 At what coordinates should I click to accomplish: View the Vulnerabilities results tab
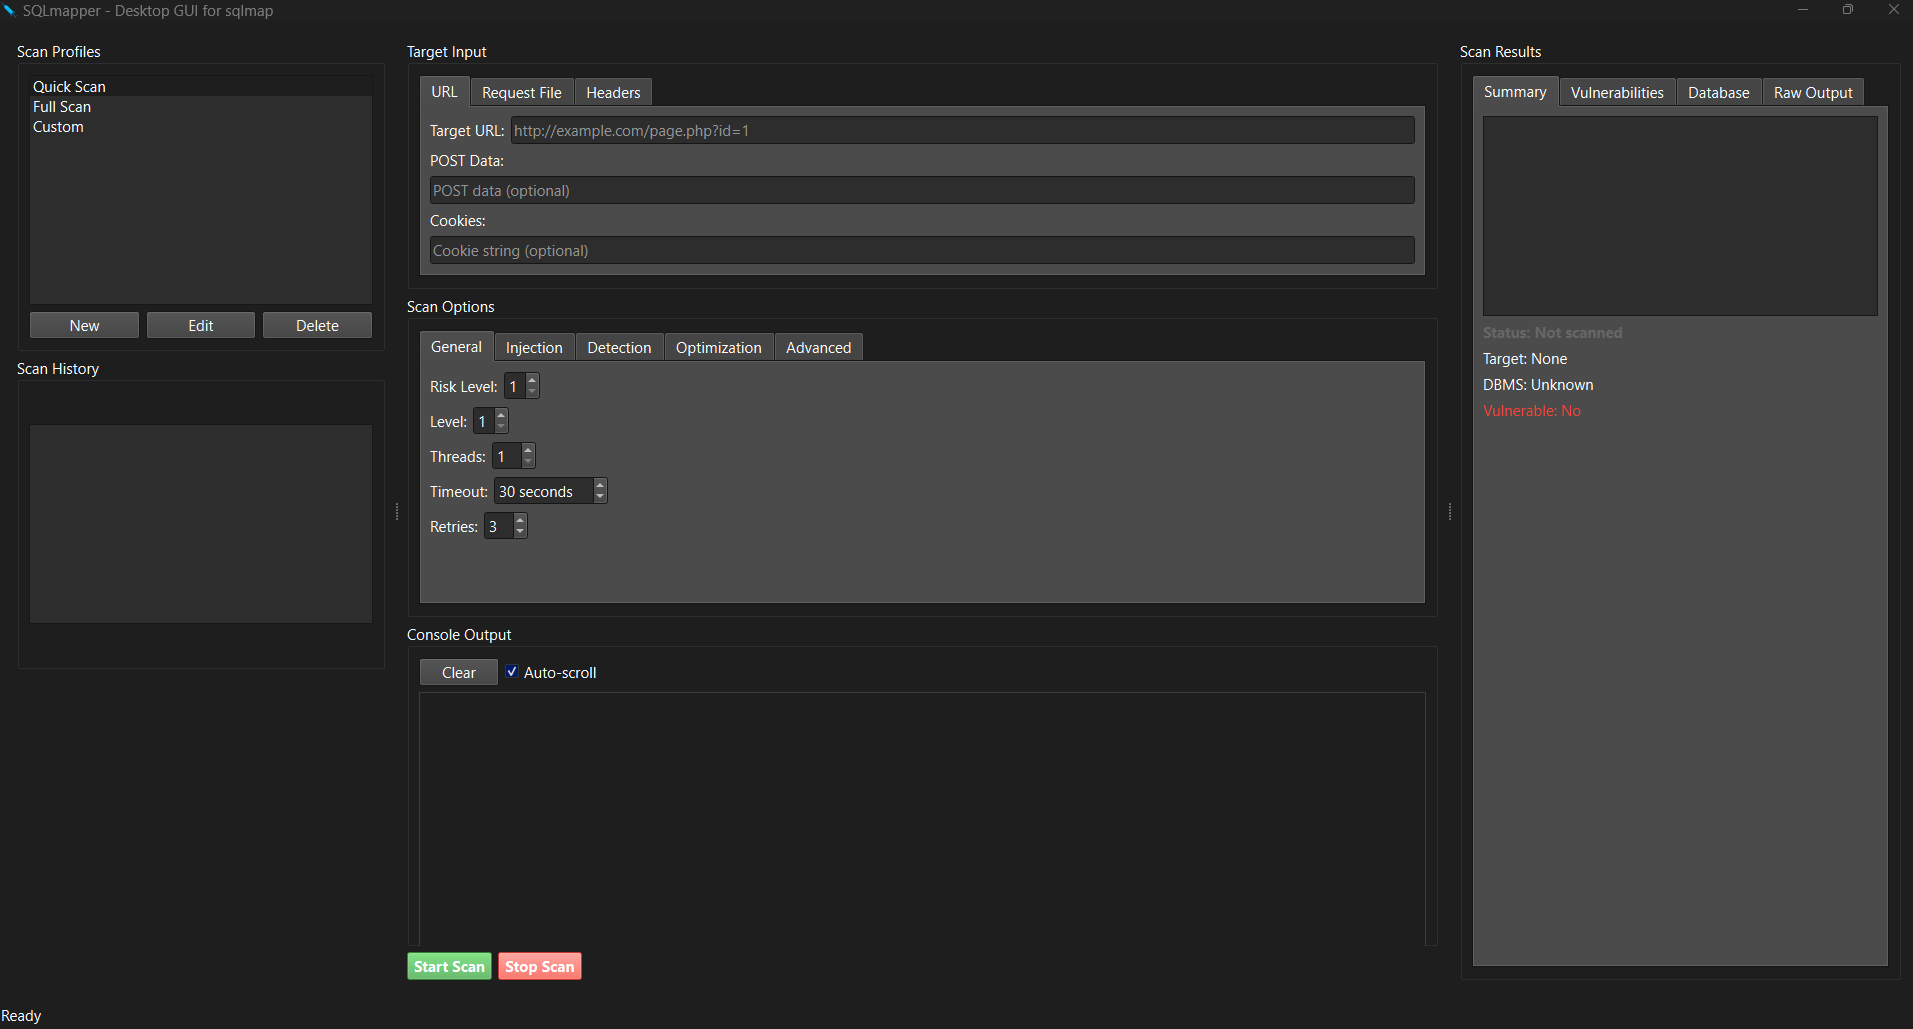point(1616,92)
